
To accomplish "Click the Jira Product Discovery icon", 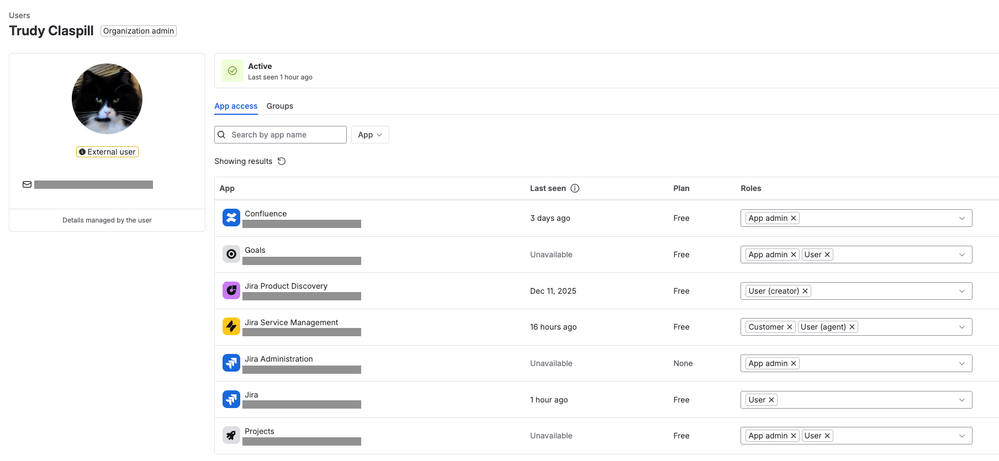I will pos(231,290).
